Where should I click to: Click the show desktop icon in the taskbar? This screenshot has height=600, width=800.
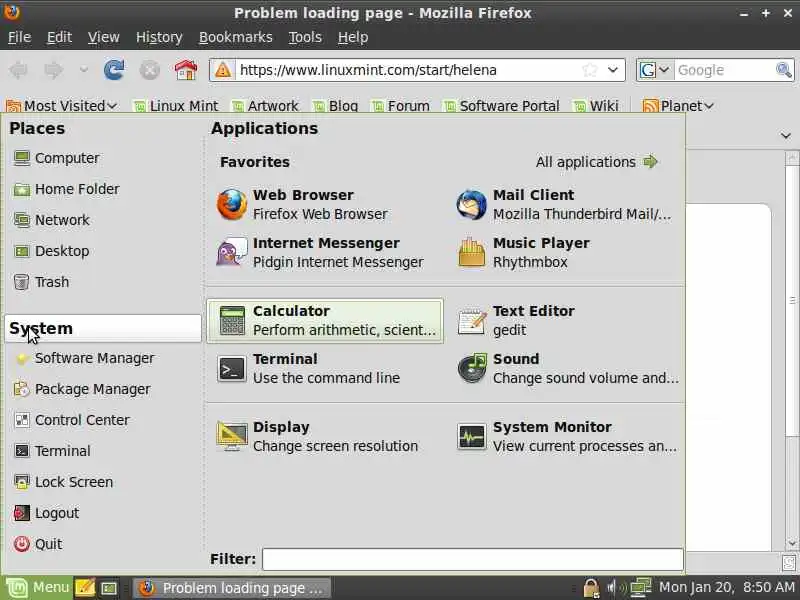(109, 588)
